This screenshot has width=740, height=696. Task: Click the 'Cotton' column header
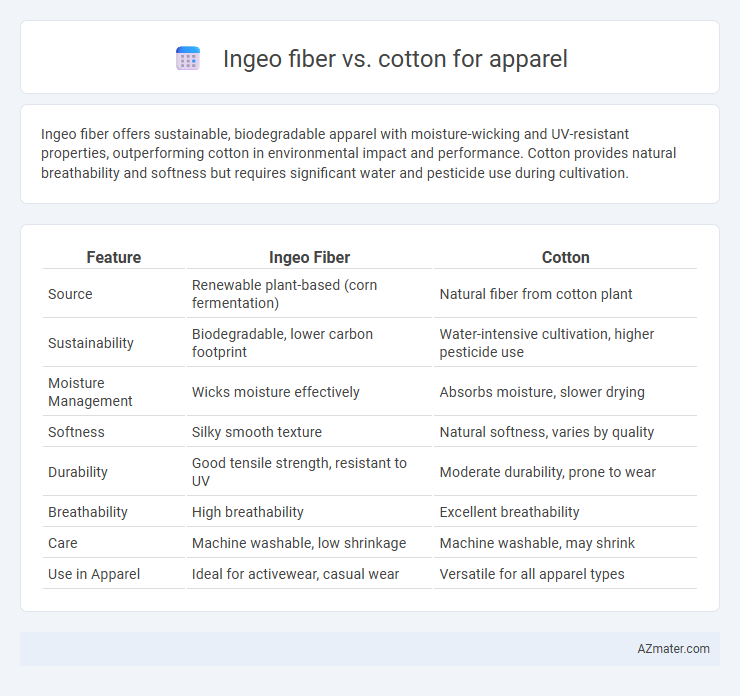pyautogui.click(x=565, y=257)
